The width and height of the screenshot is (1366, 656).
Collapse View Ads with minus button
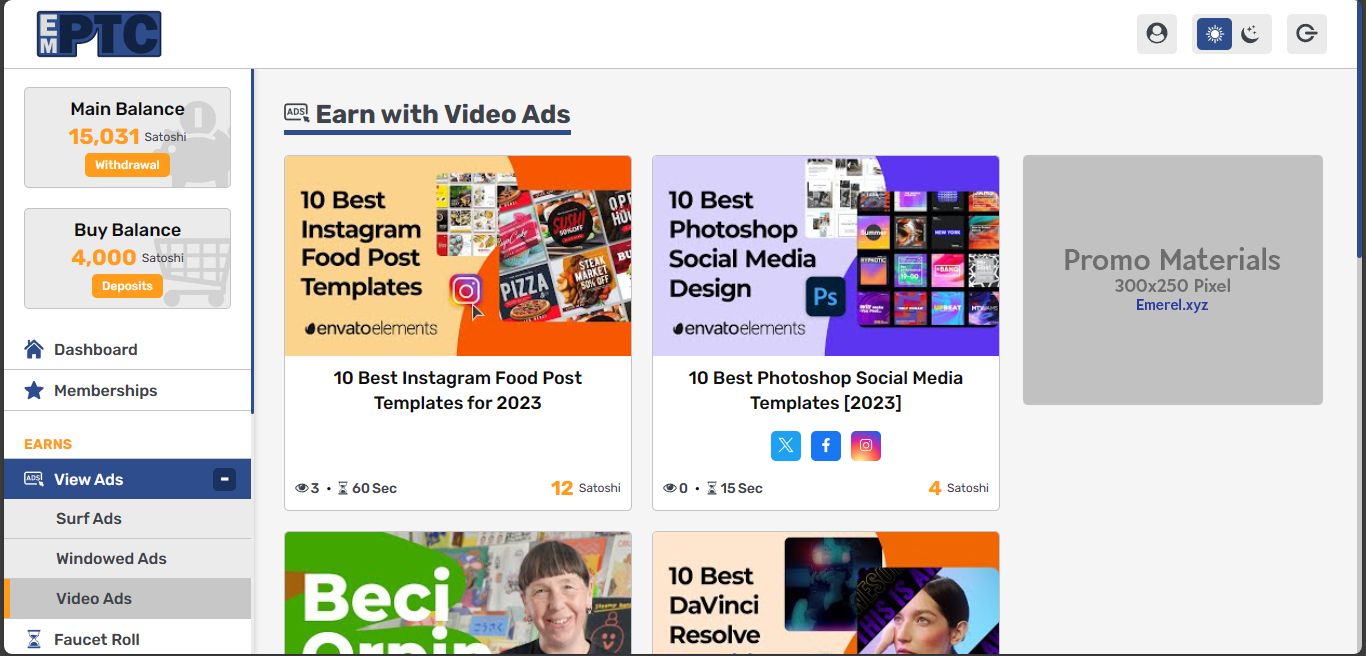(x=225, y=479)
